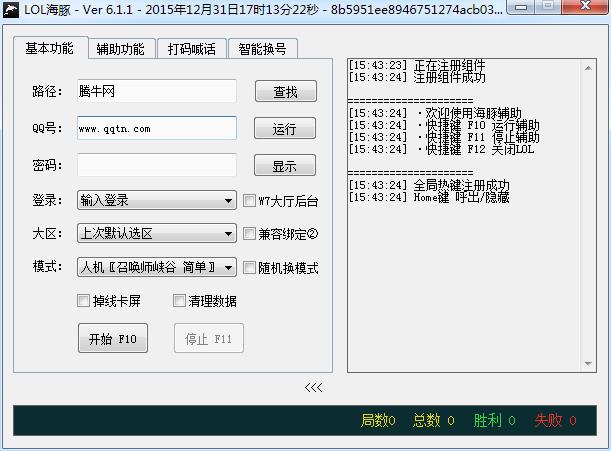
Task: Open the 模式 game mode dropdown
Action: pos(156,267)
